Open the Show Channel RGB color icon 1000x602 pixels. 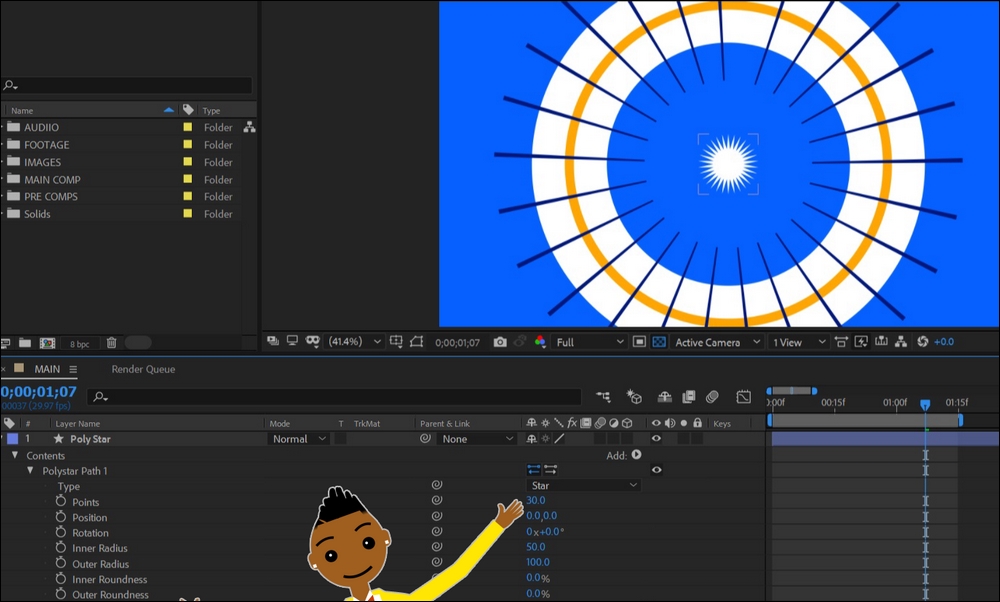(540, 342)
